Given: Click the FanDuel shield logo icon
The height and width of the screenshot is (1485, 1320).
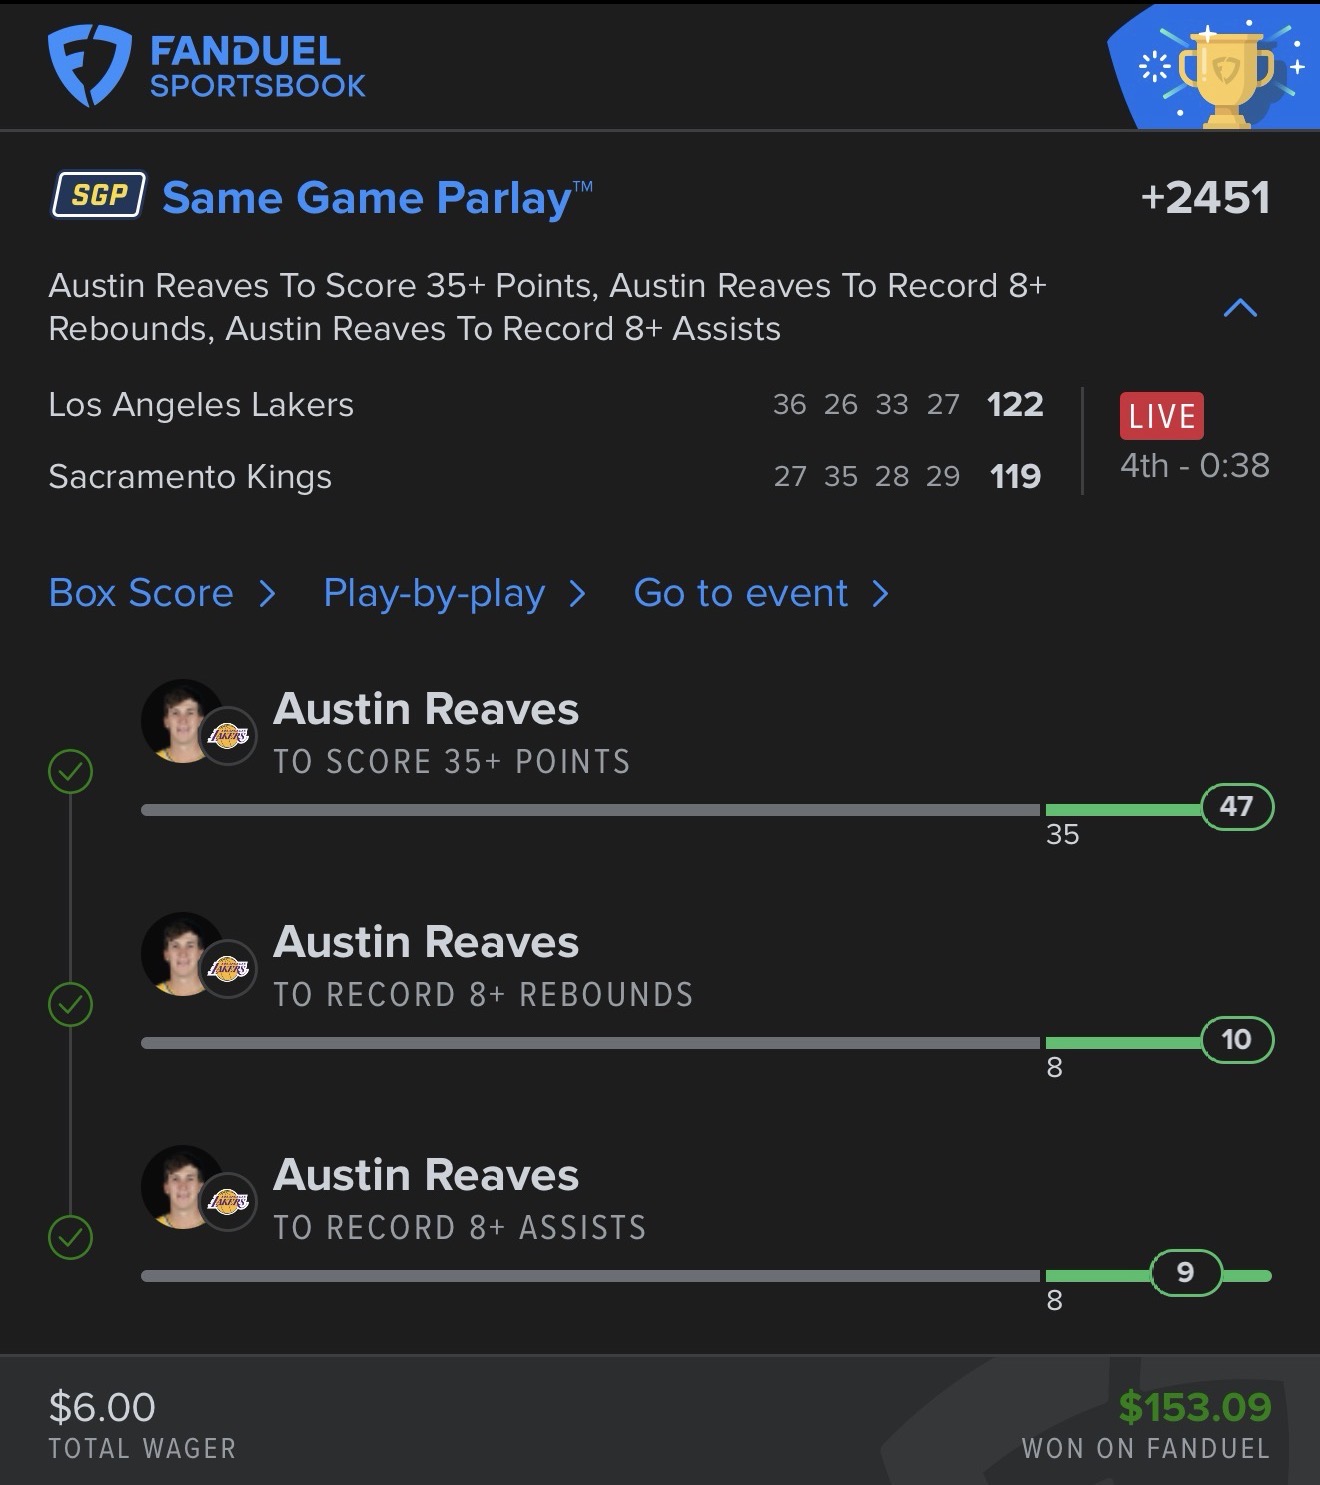Looking at the screenshot, I should point(89,65).
